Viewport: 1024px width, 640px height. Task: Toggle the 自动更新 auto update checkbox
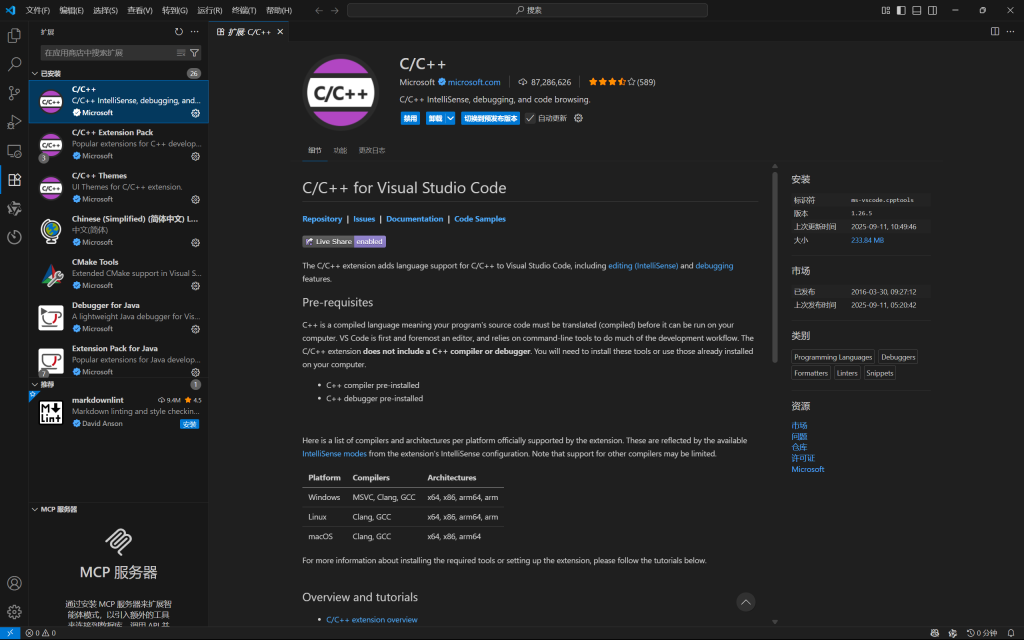click(x=531, y=118)
